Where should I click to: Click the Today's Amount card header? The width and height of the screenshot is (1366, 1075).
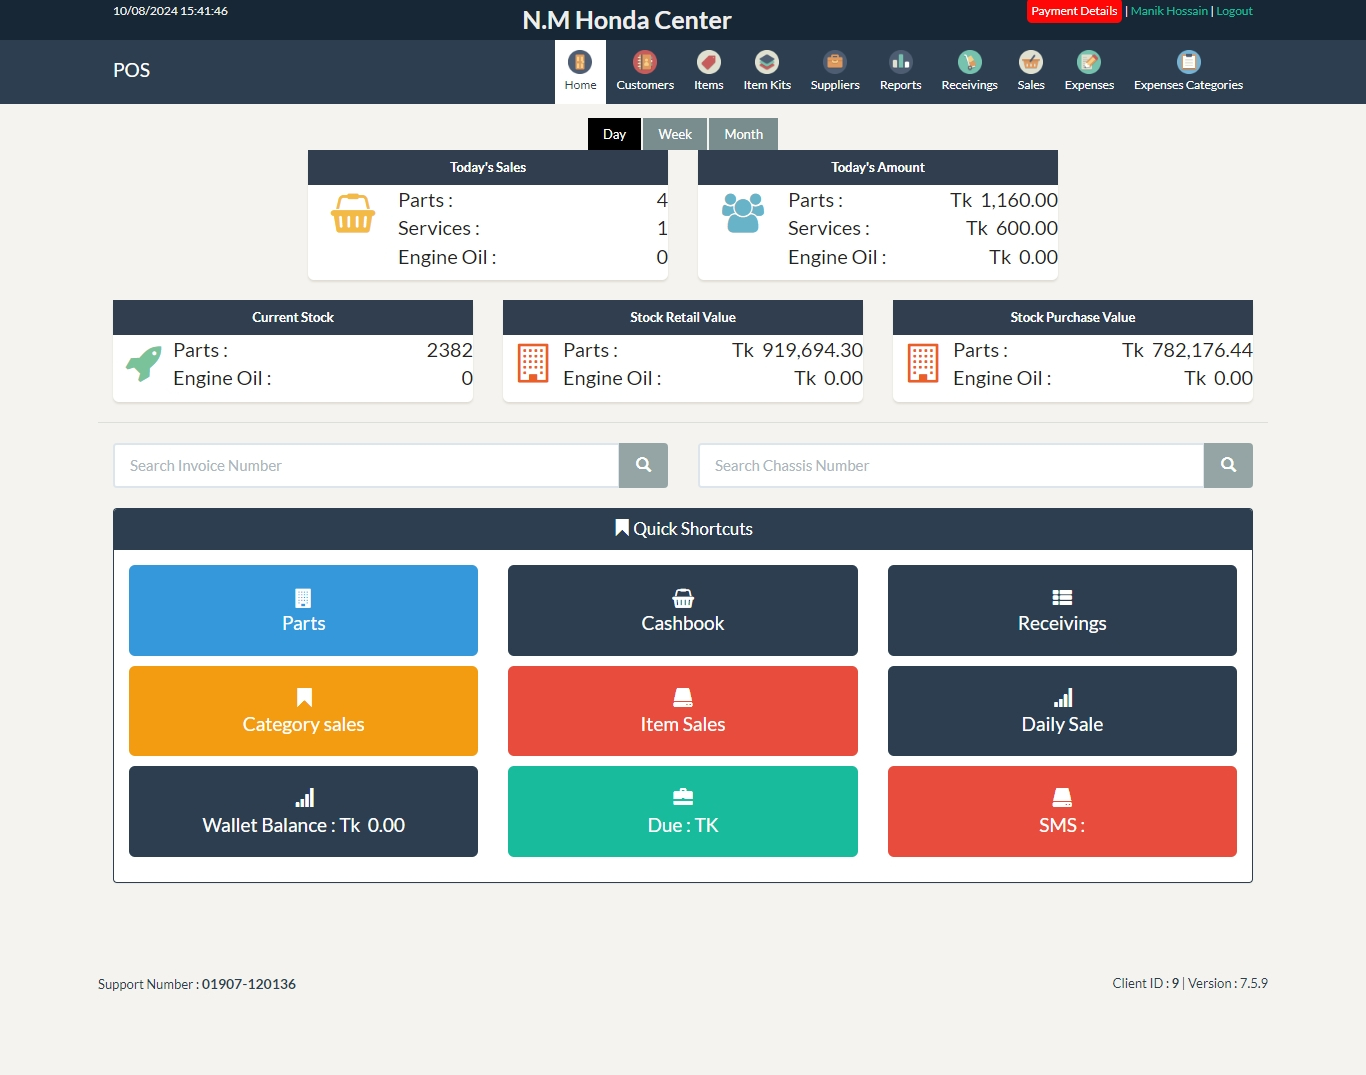coord(878,167)
